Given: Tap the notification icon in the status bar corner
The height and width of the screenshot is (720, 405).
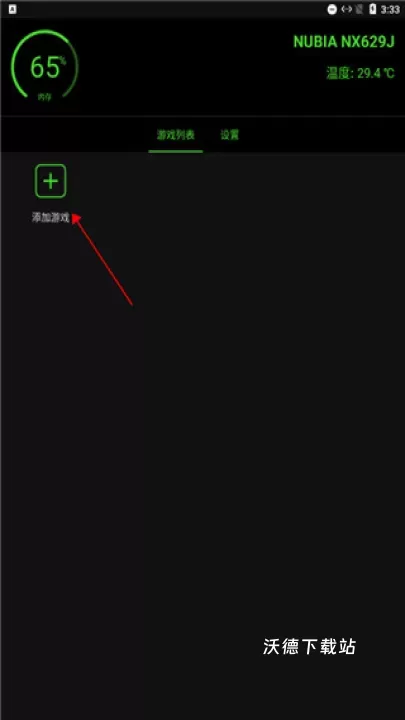Looking at the screenshot, I should (12, 9).
